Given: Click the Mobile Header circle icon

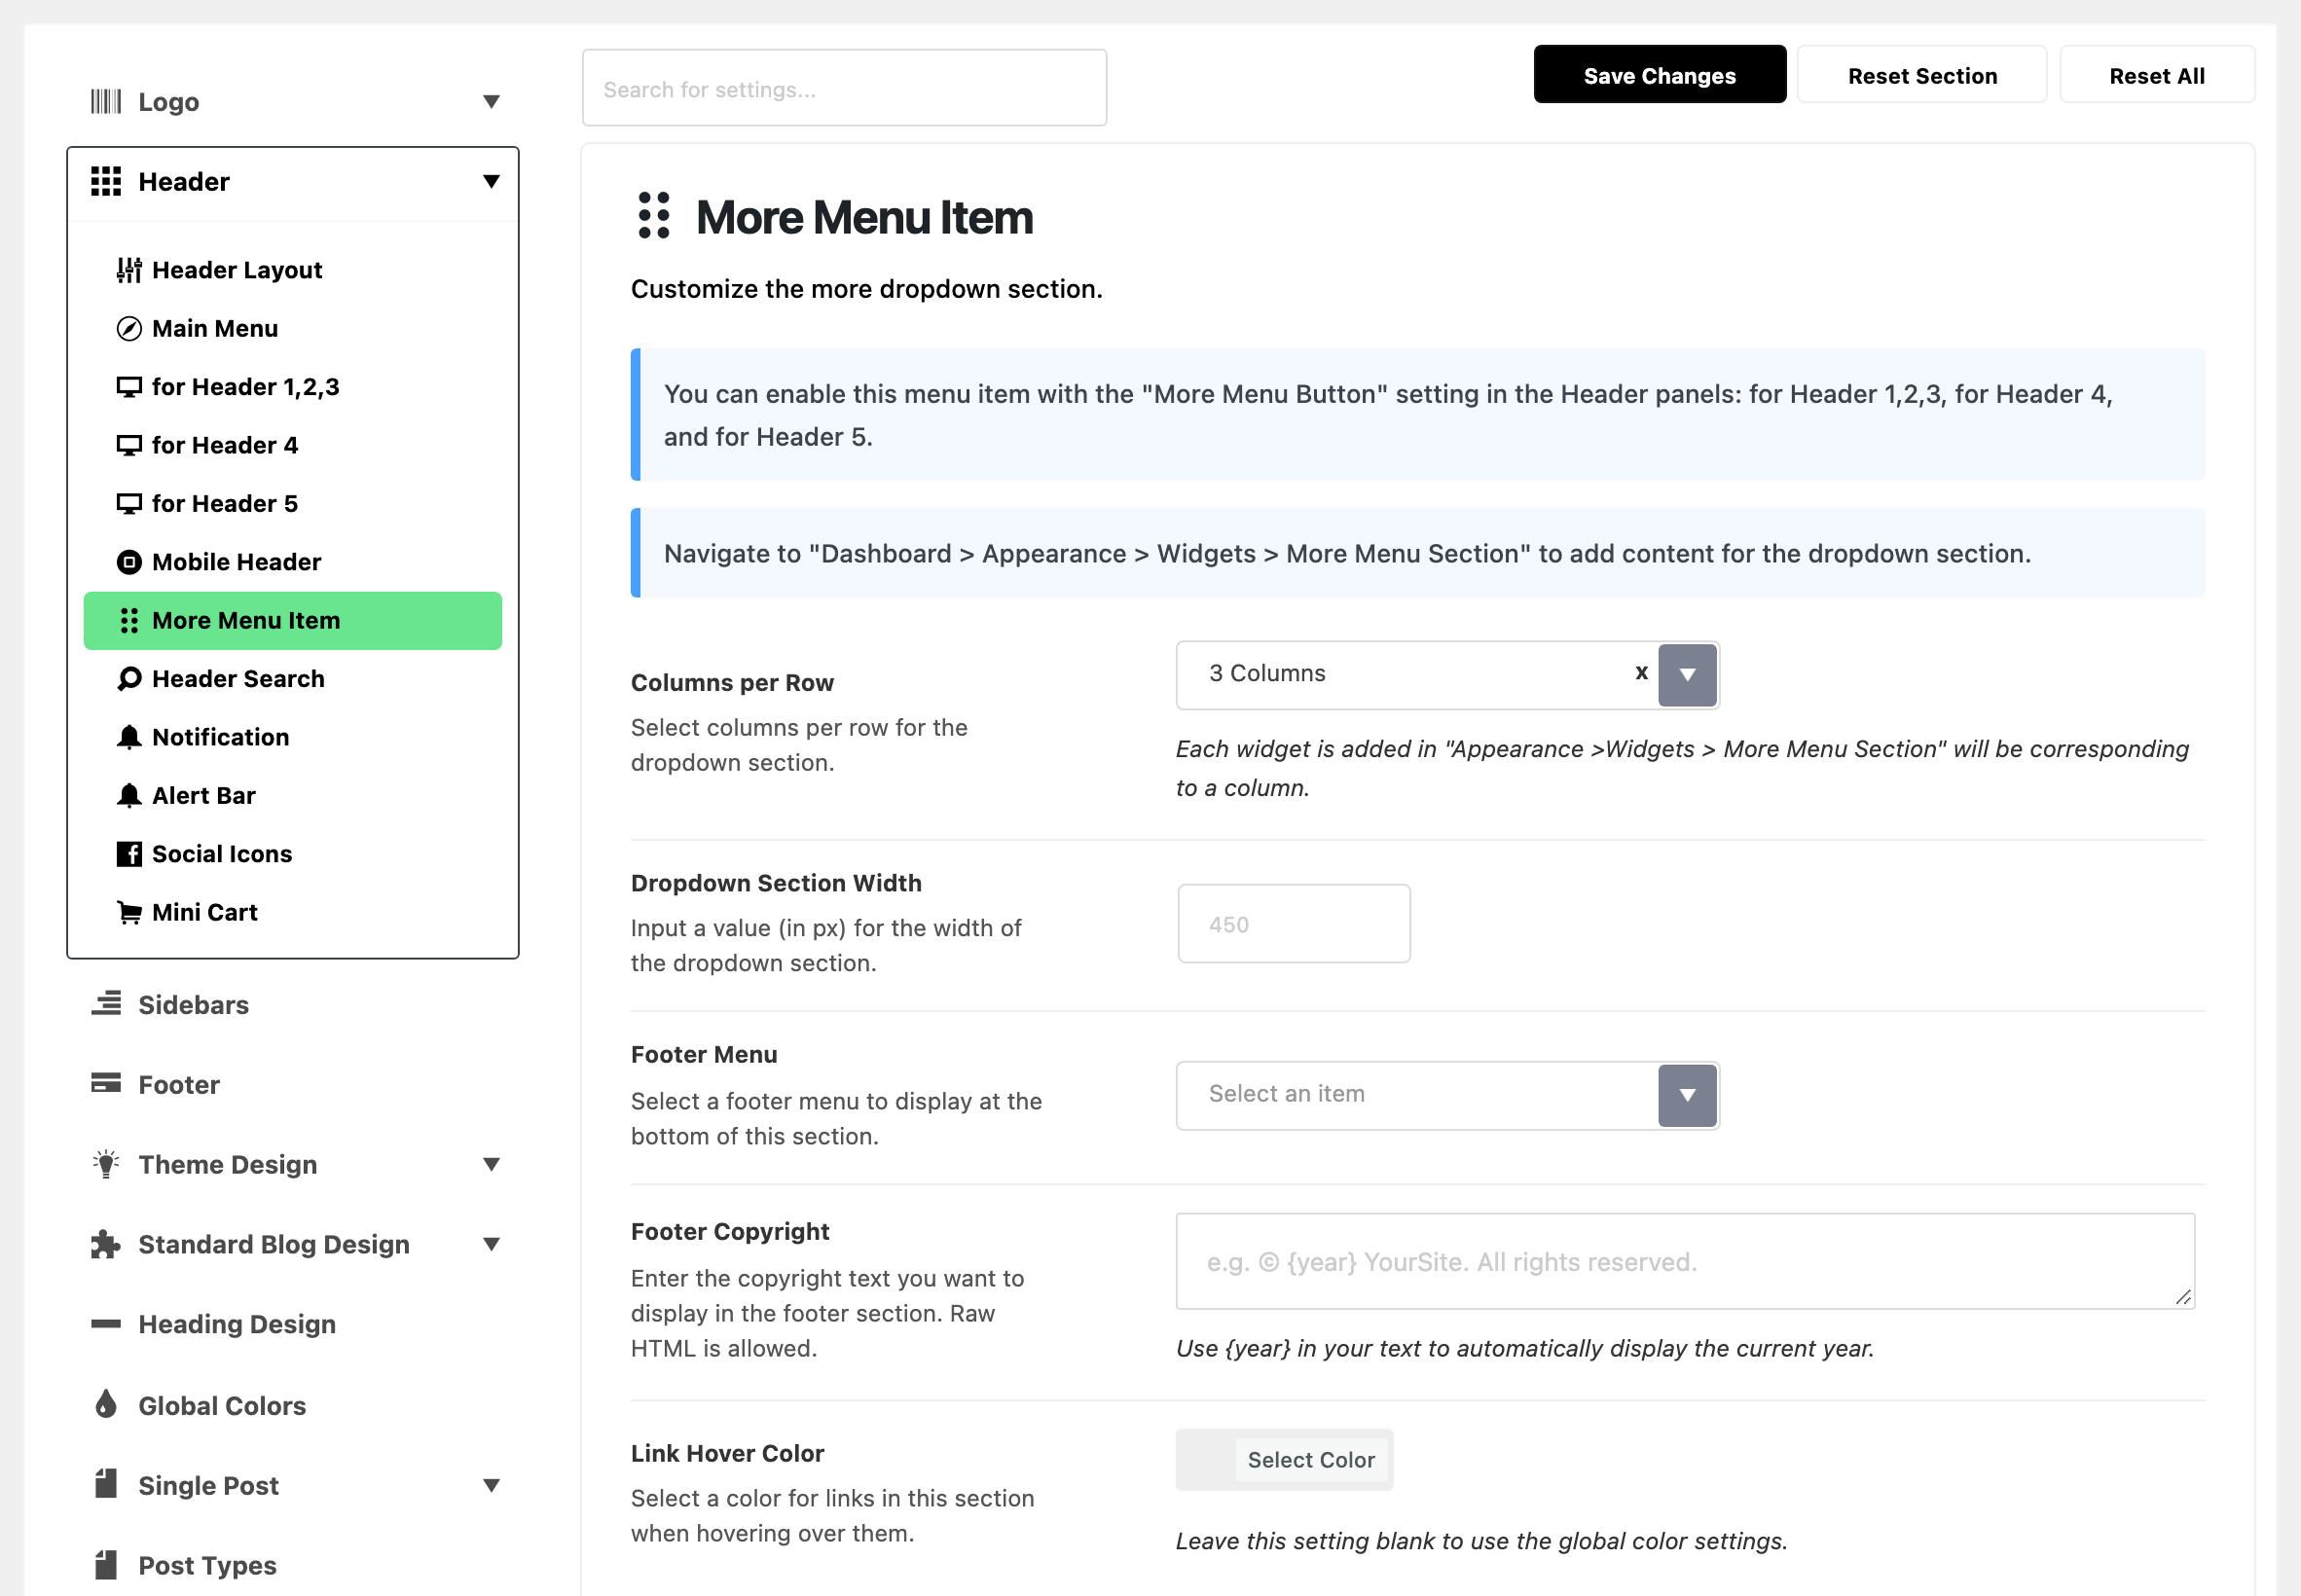Looking at the screenshot, I should pyautogui.click(x=129, y=562).
